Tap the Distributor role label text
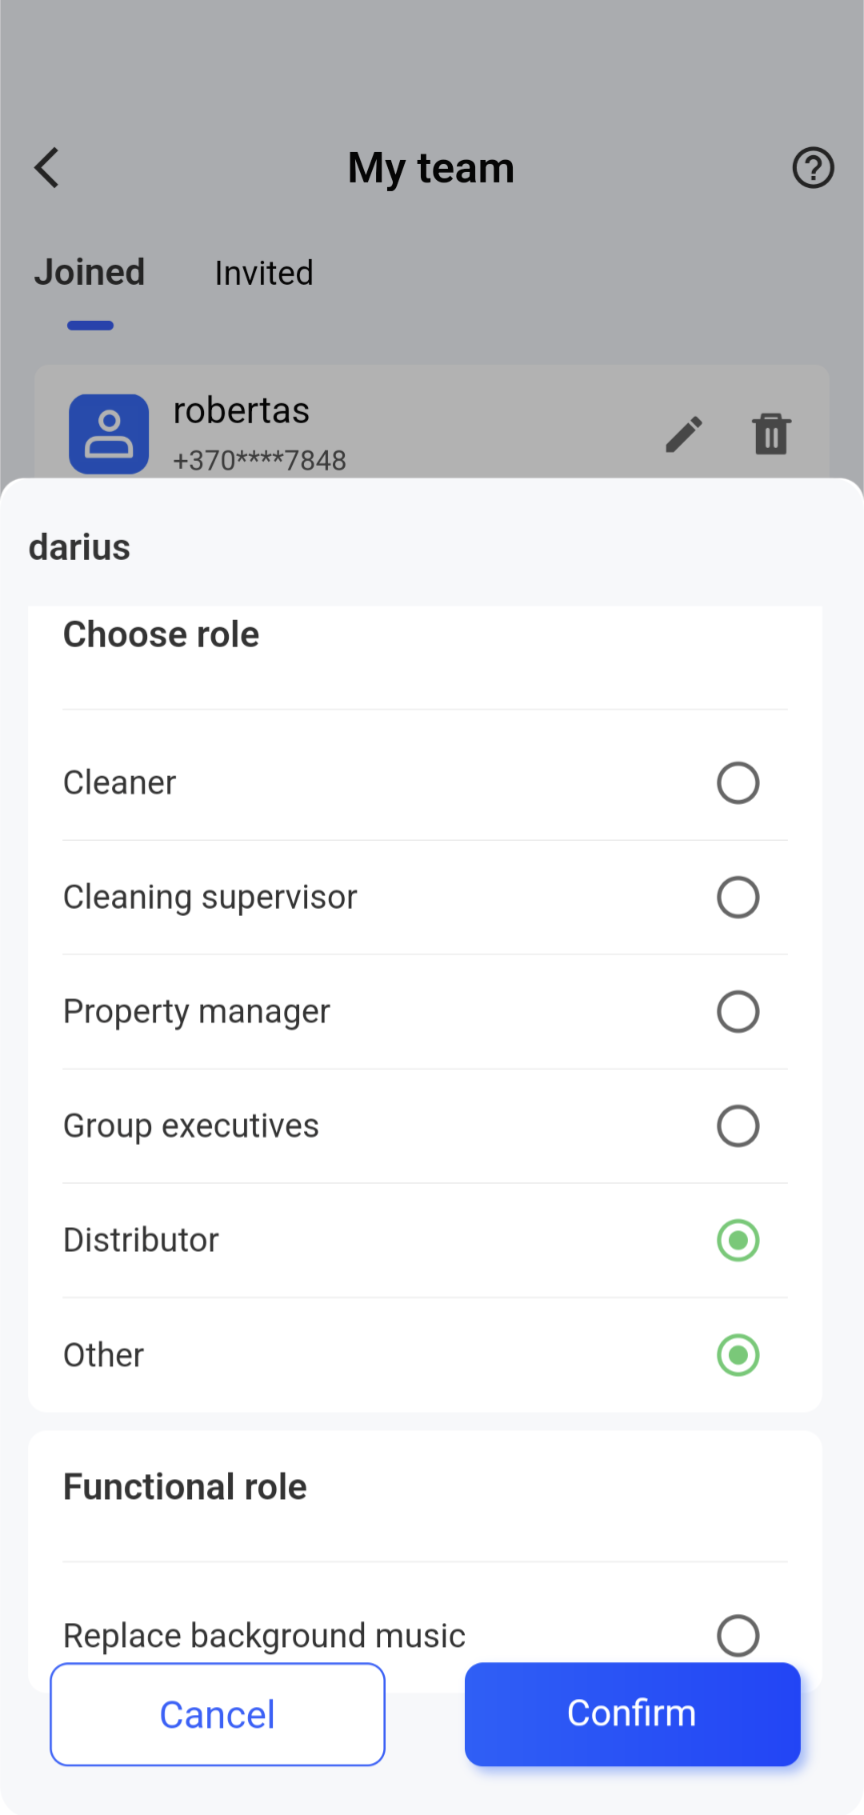 [x=141, y=1241]
